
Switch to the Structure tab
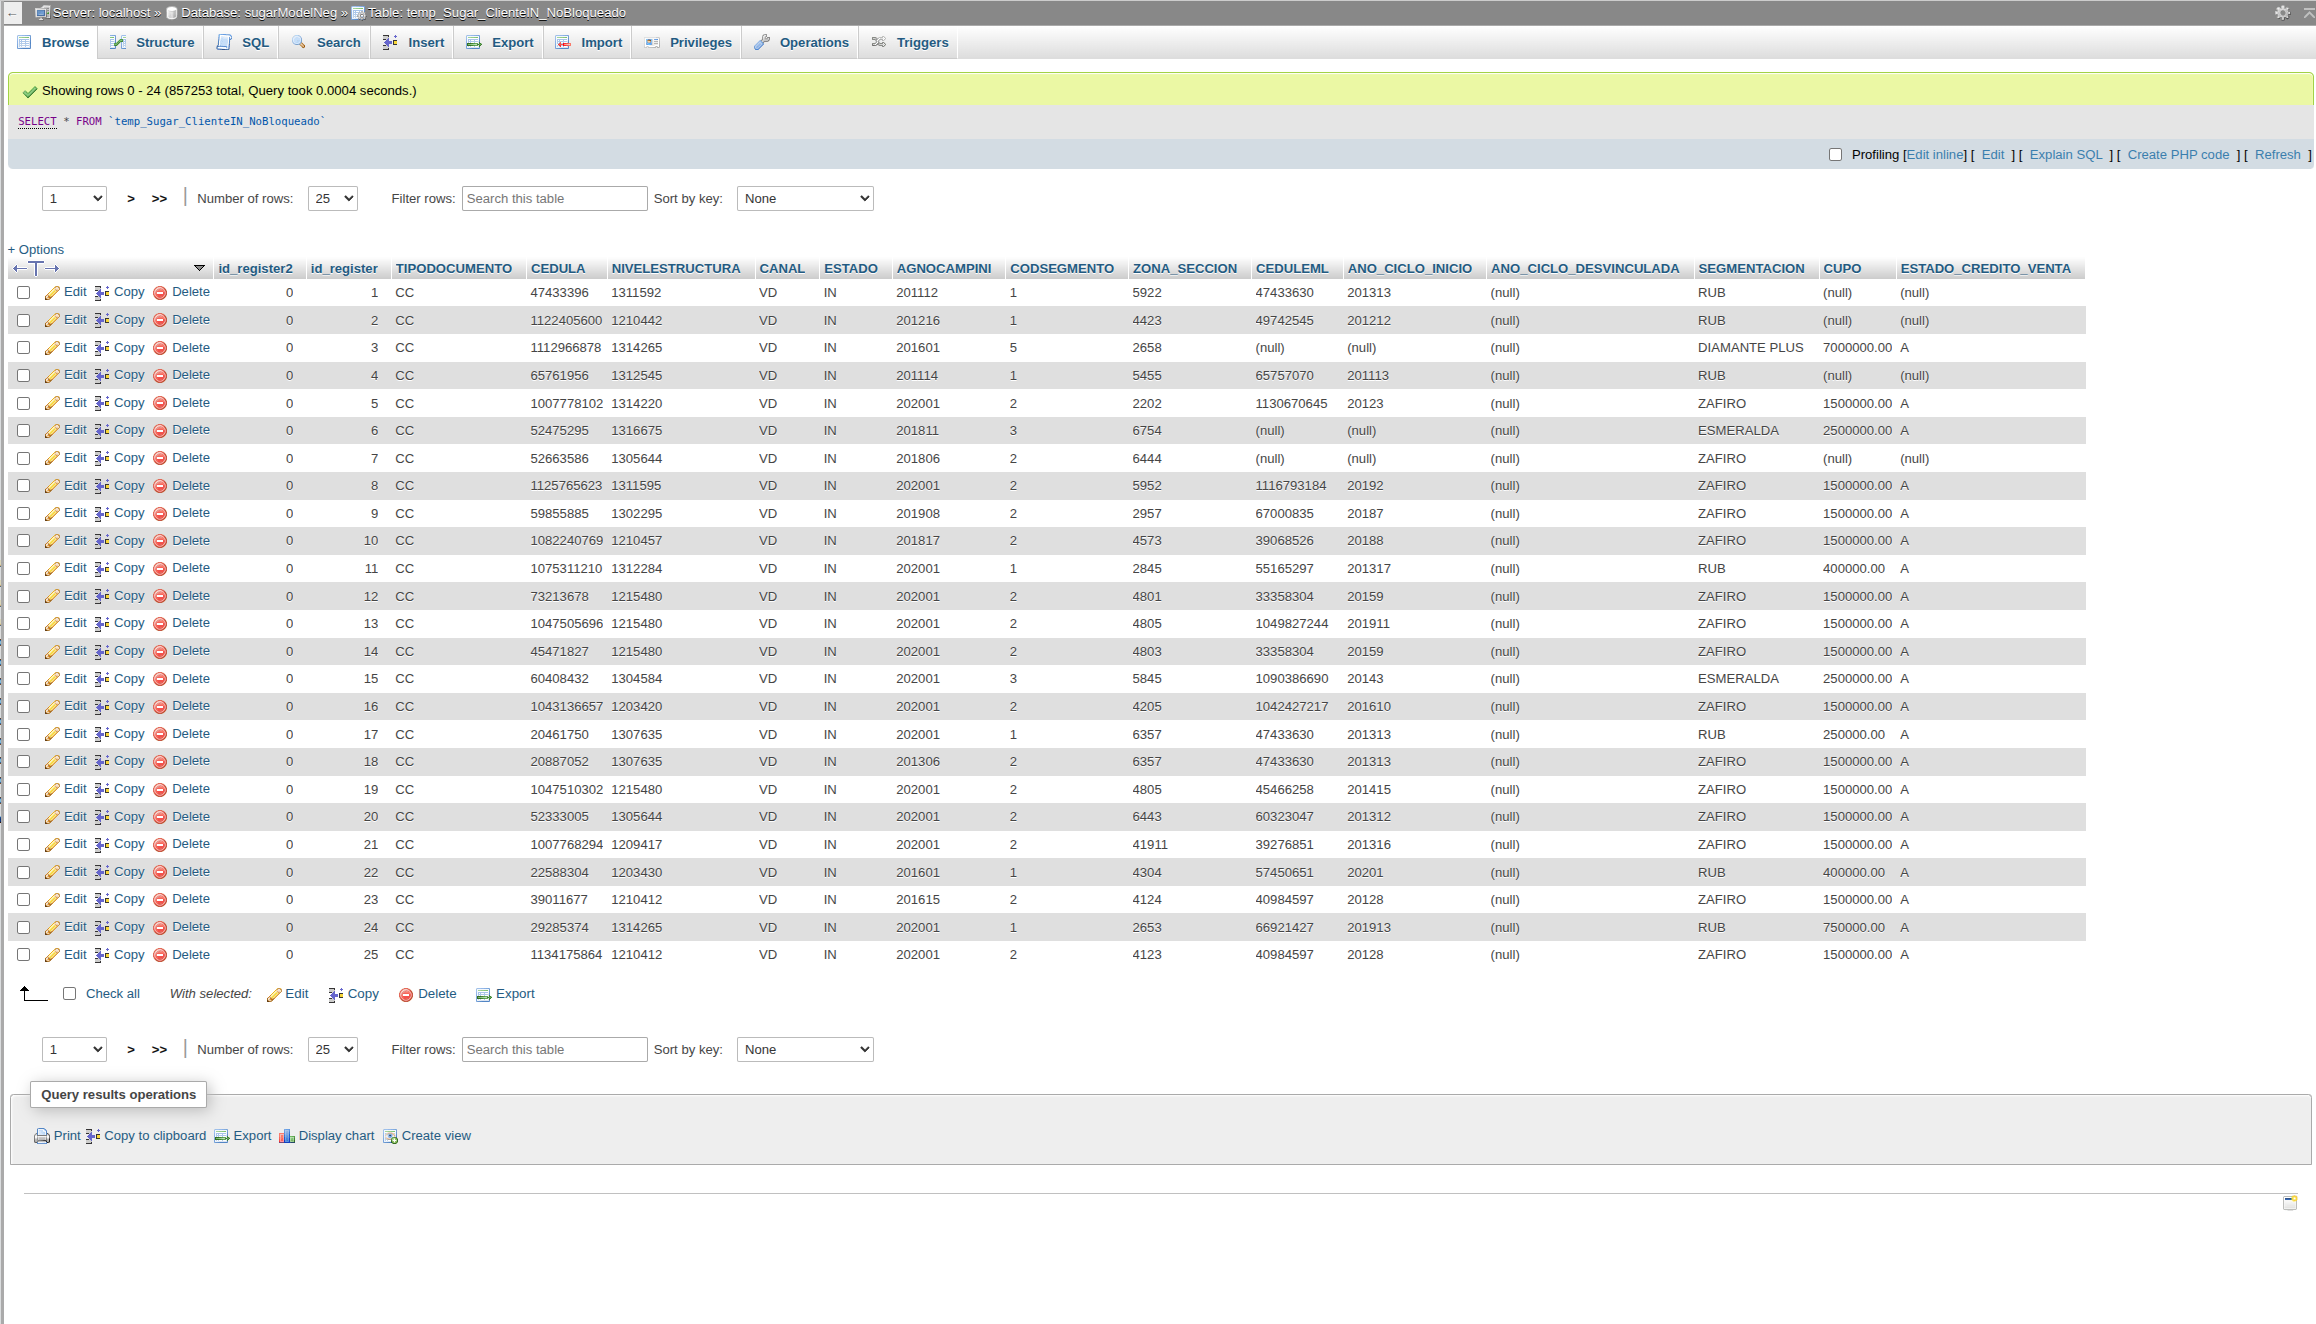coord(153,43)
